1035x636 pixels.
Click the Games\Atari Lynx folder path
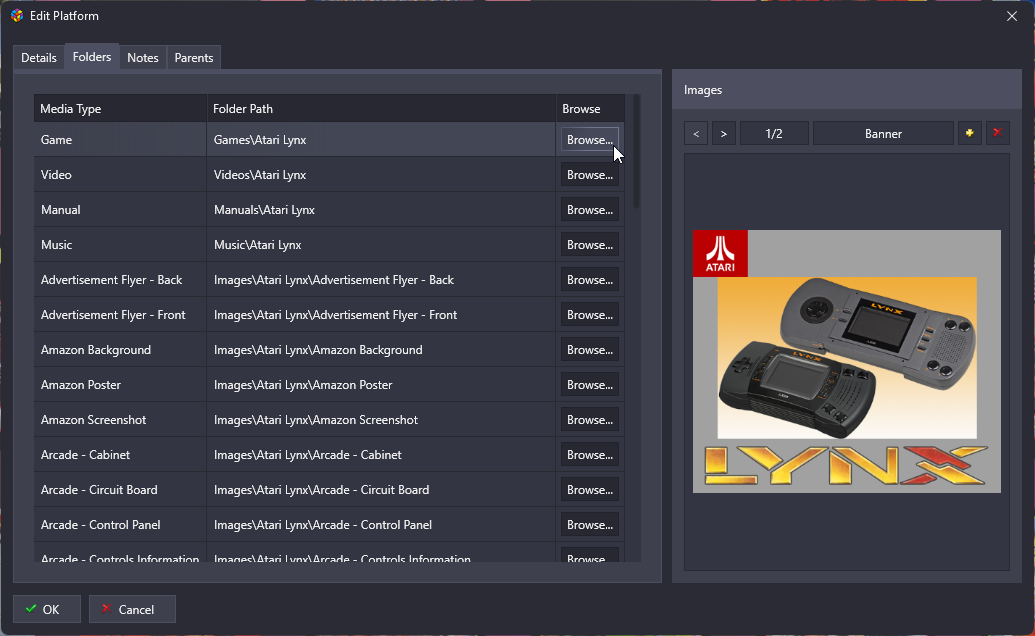tap(259, 140)
